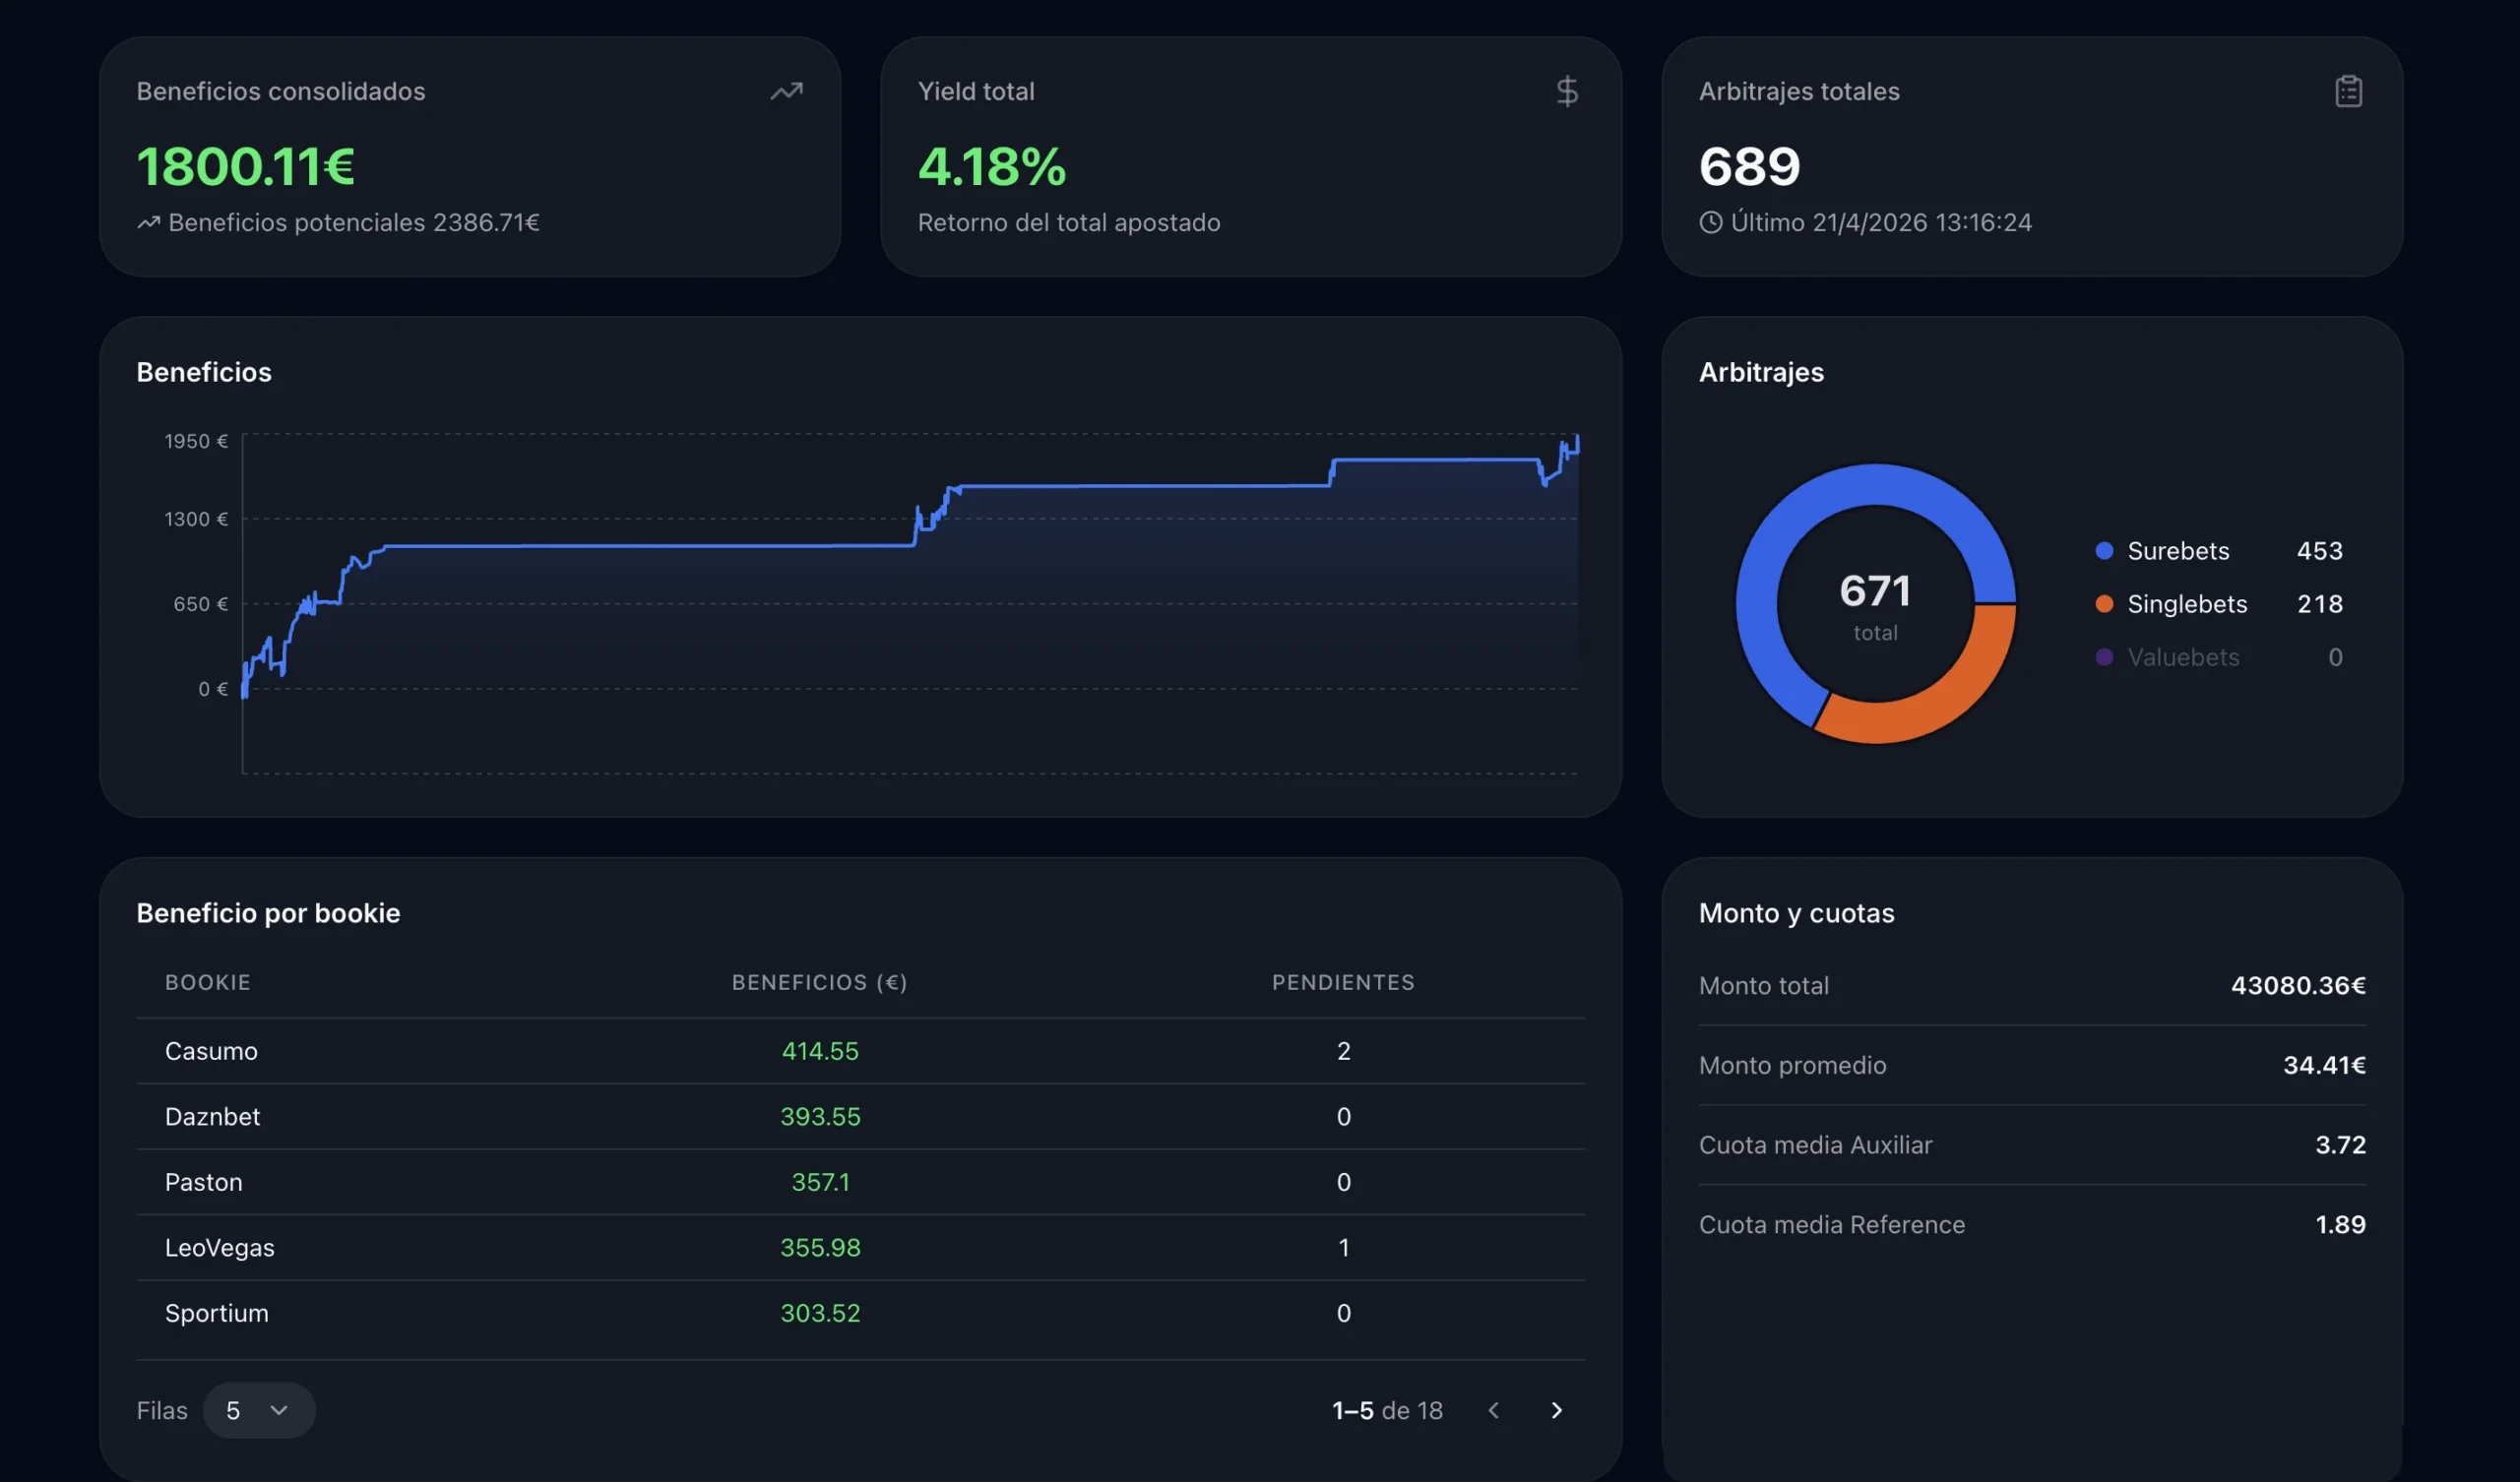
Task: Click the 1–5 de 18 pagination label
Action: (x=1387, y=1410)
